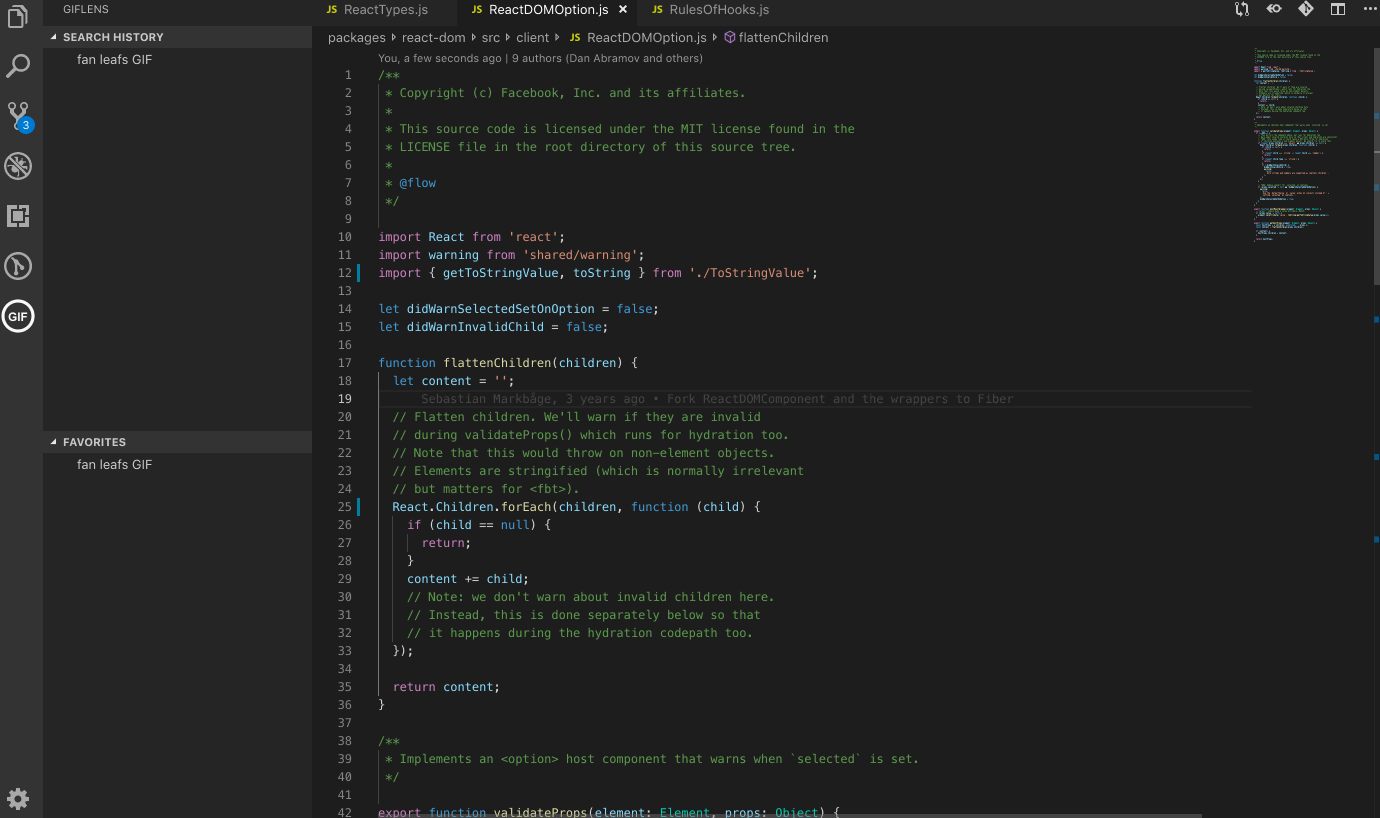Place cursor on '@flow' annotation
The width and height of the screenshot is (1380, 818).
(418, 183)
